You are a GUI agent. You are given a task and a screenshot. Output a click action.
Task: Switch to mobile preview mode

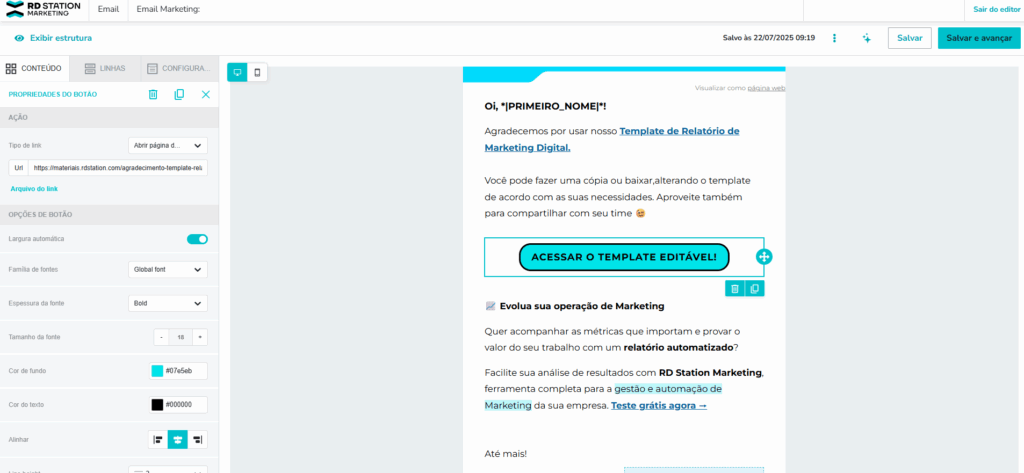tap(258, 72)
